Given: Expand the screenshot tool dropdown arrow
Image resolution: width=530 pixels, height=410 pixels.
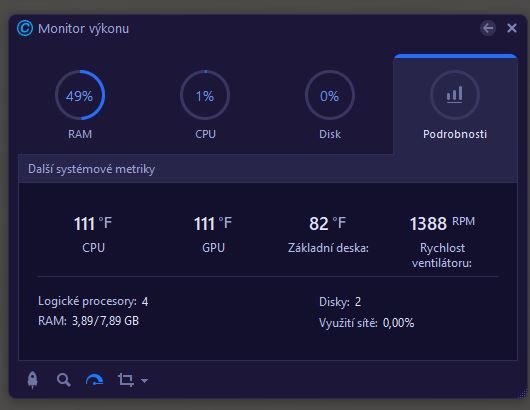Looking at the screenshot, I should (x=144, y=381).
